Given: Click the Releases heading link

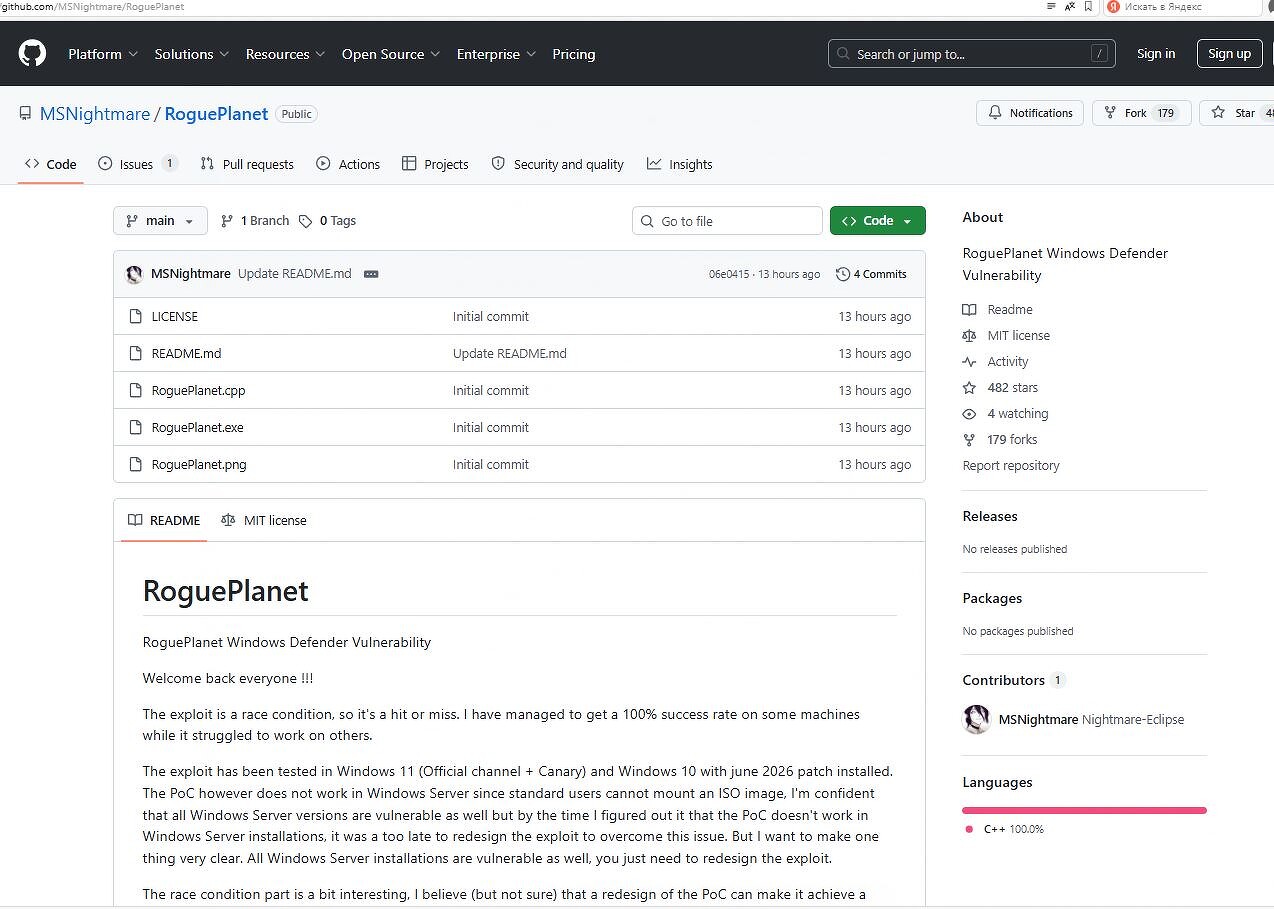Looking at the screenshot, I should tap(990, 516).
